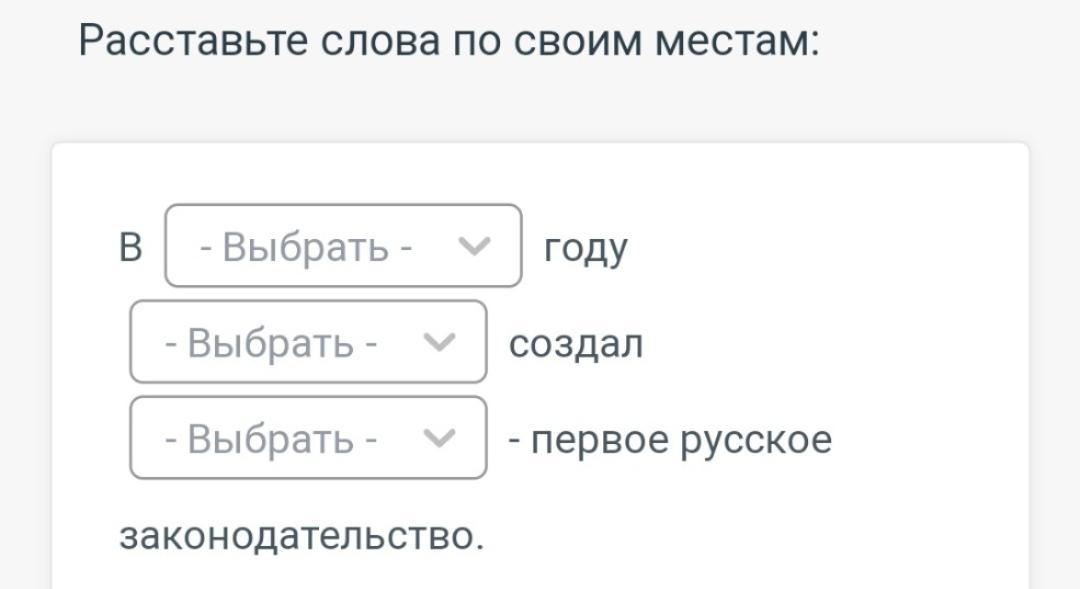Click the letter "В" before the first dropdown
The height and width of the screenshot is (589, 1080).
(x=131, y=247)
